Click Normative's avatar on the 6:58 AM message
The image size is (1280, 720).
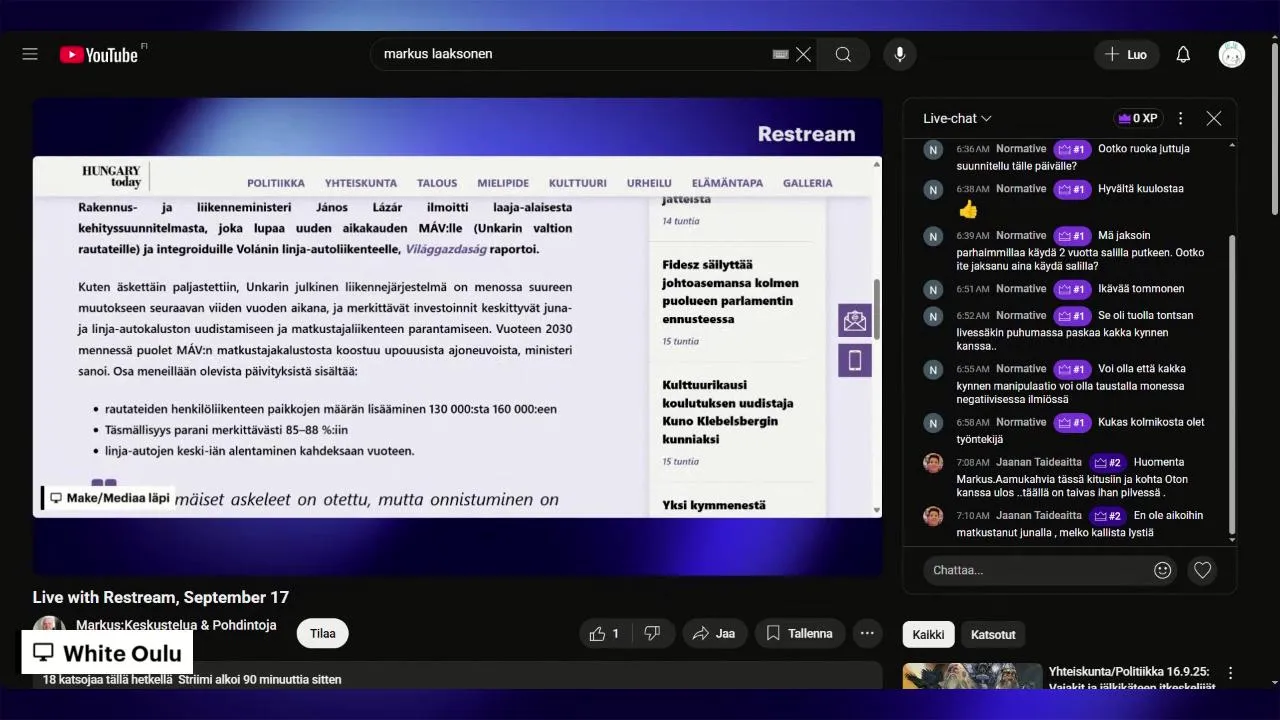pos(933,423)
